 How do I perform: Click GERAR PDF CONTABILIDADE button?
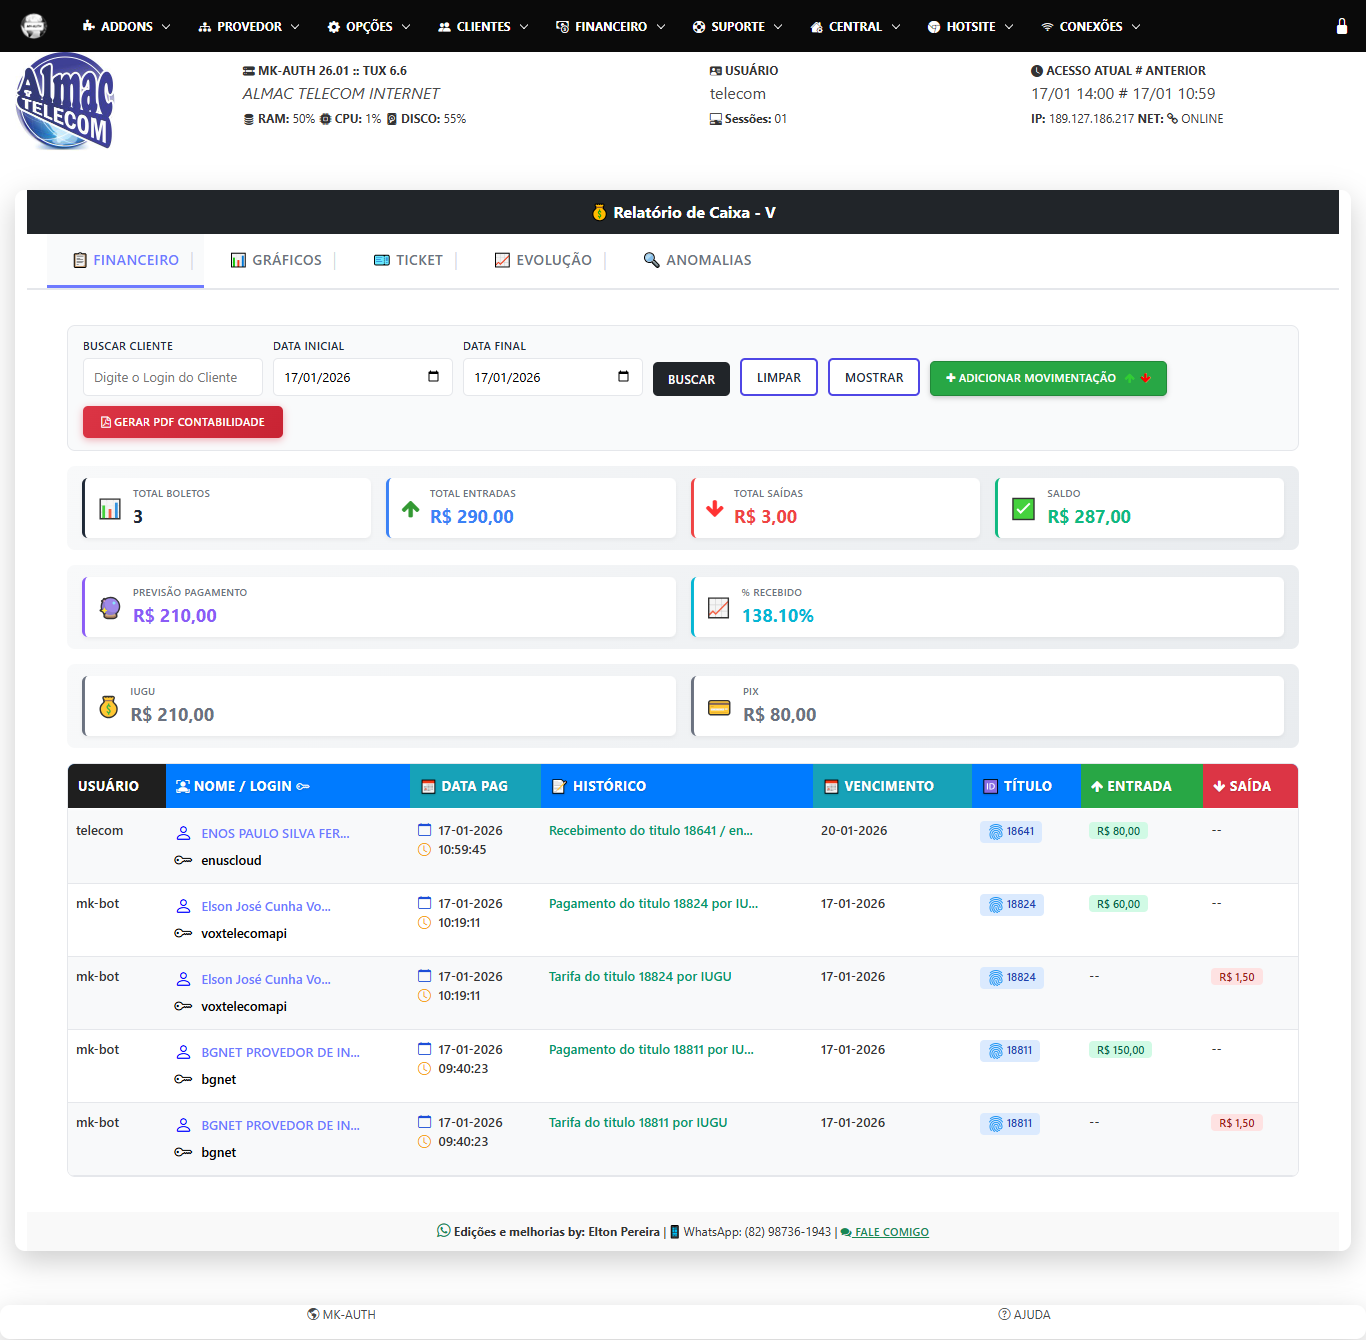point(183,422)
